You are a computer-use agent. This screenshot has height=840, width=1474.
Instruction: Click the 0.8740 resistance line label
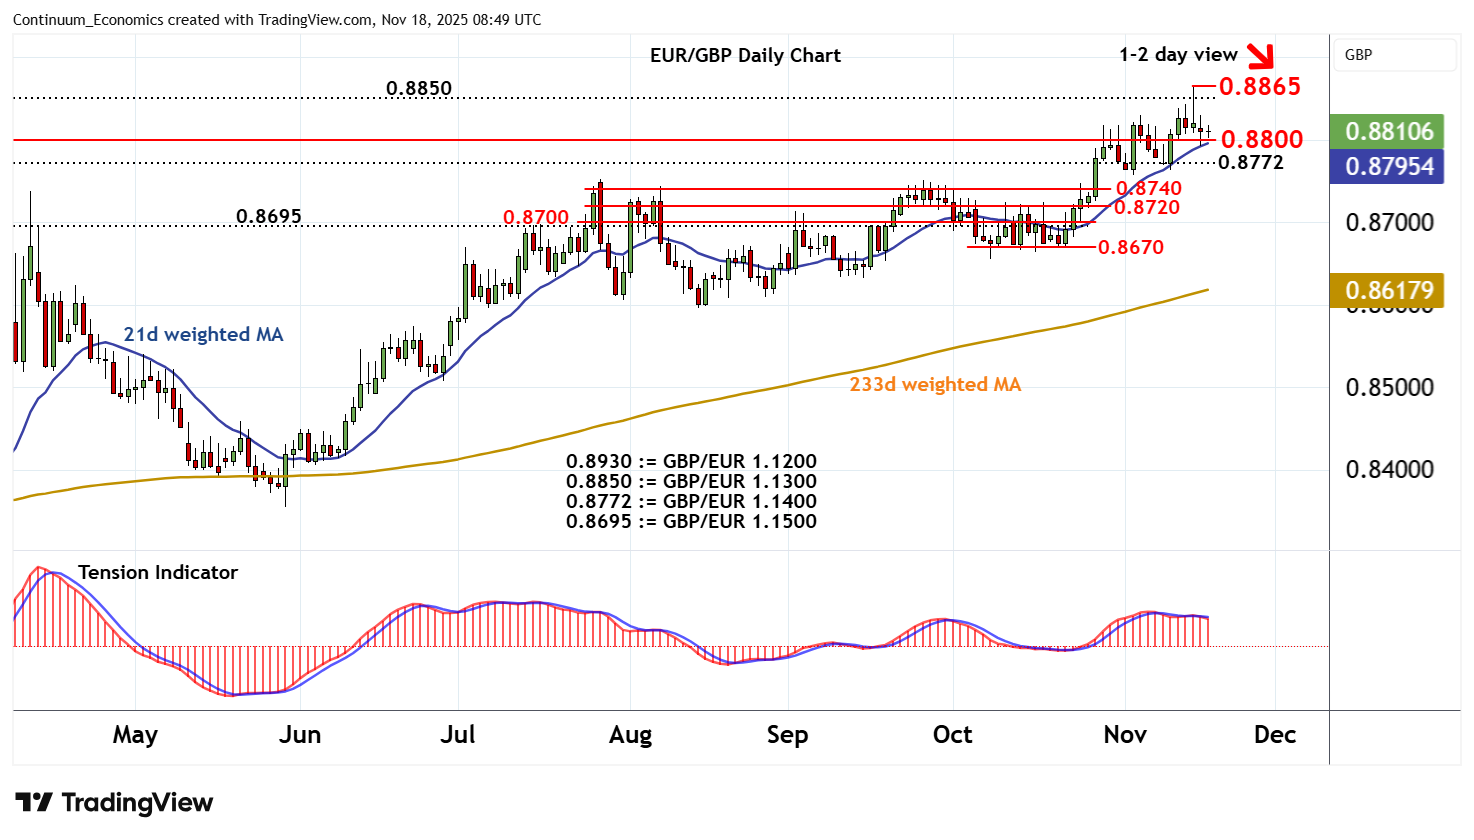point(1148,188)
